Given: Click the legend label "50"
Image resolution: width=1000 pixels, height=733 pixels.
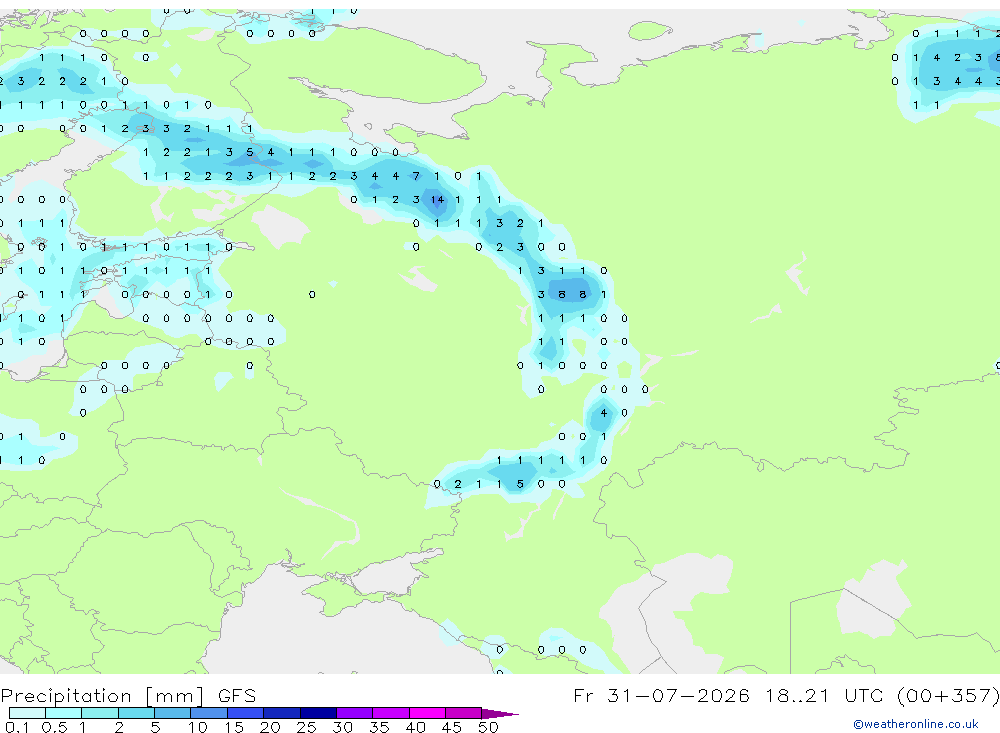Looking at the screenshot, I should [488, 727].
